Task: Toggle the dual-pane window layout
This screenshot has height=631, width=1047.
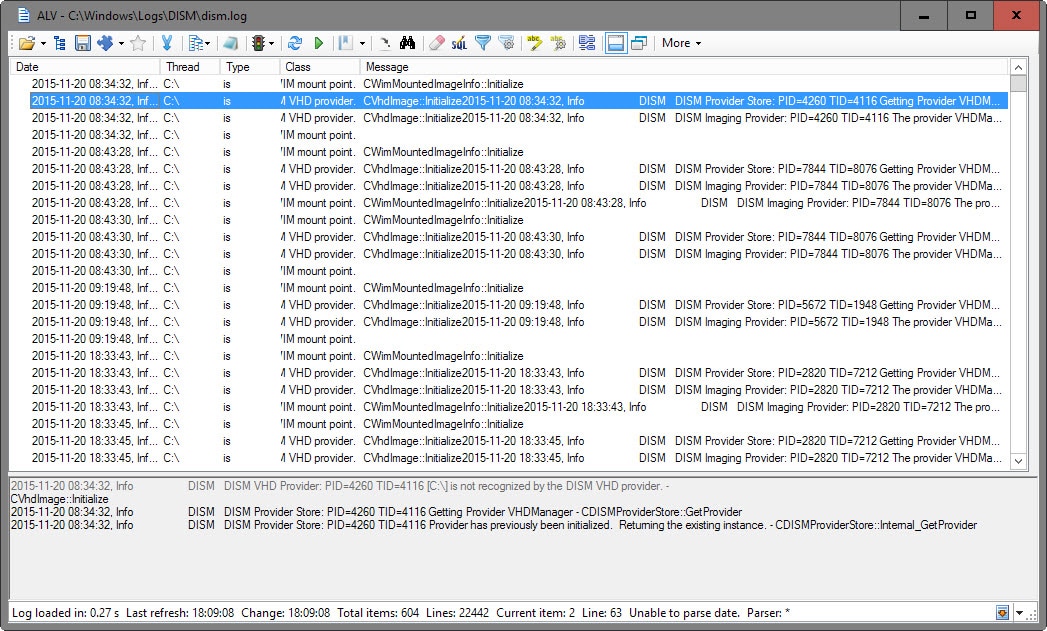Action: click(637, 43)
